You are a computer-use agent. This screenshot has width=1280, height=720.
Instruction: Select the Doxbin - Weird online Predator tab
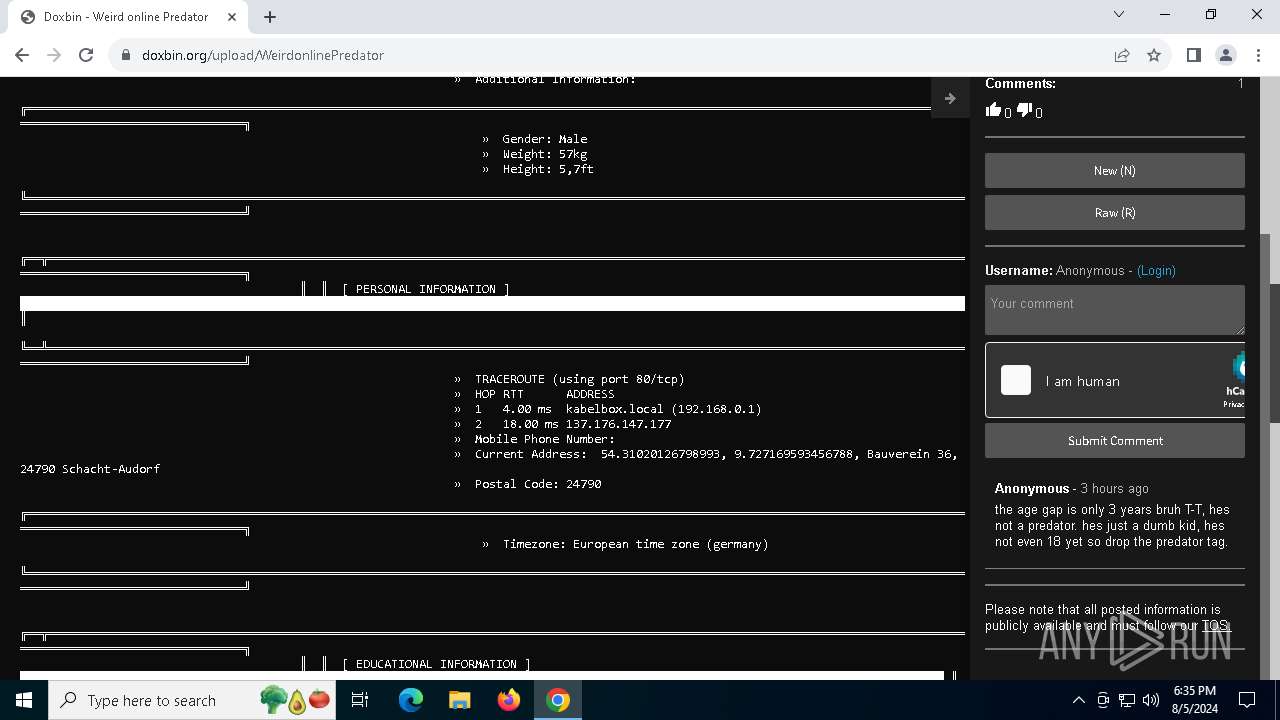click(x=128, y=17)
